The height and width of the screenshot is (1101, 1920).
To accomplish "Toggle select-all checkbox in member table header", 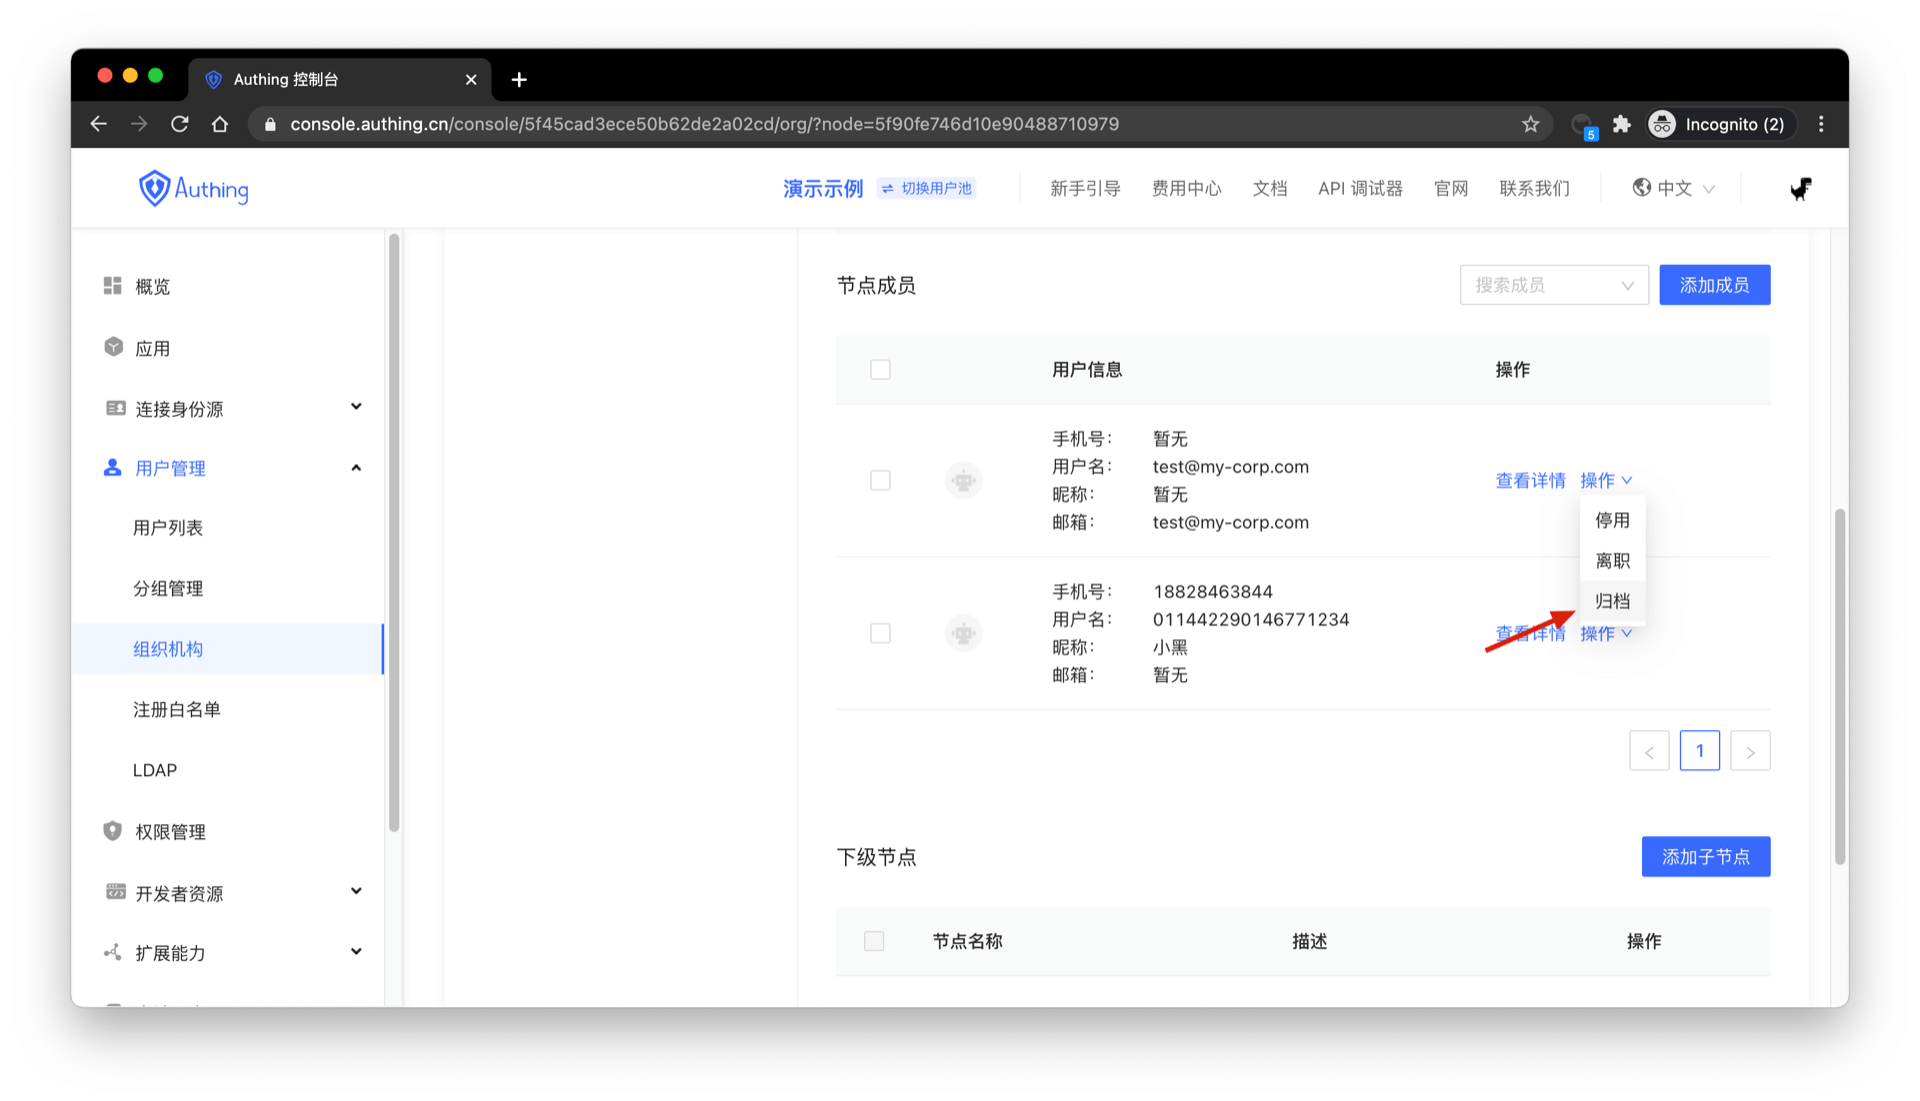I will [x=880, y=370].
